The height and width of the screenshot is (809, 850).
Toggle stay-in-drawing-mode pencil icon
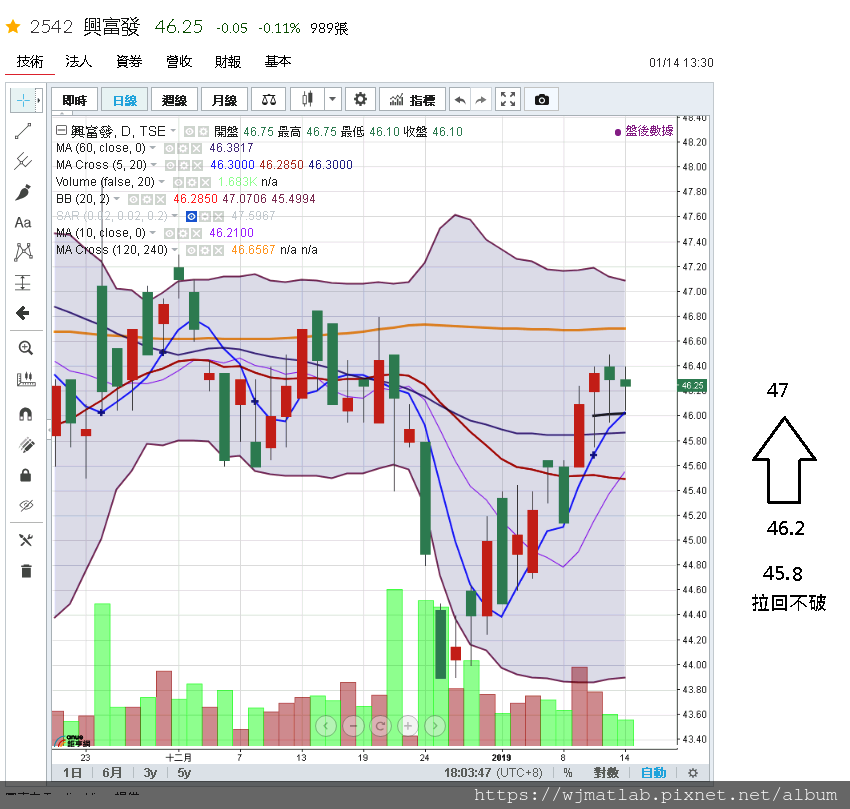click(x=25, y=445)
